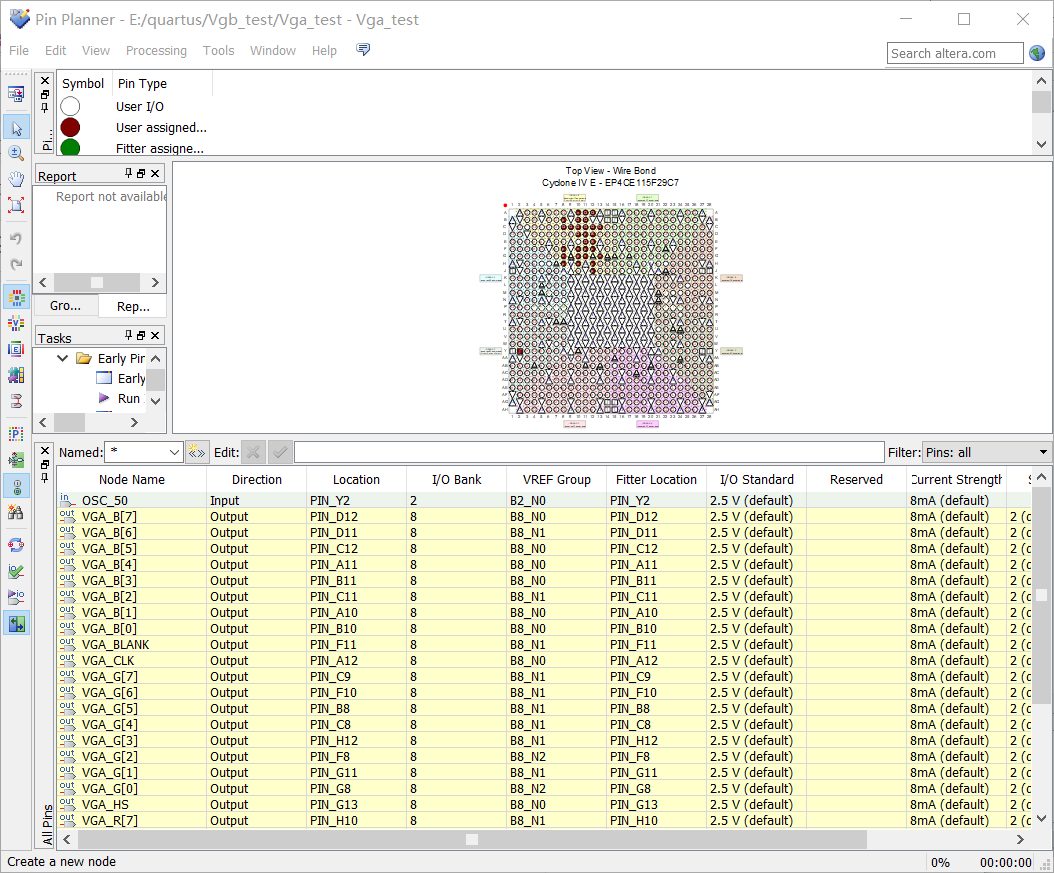This screenshot has width=1054, height=873.
Task: Click the topmost side-toolbar window icon
Action: click(x=16, y=94)
